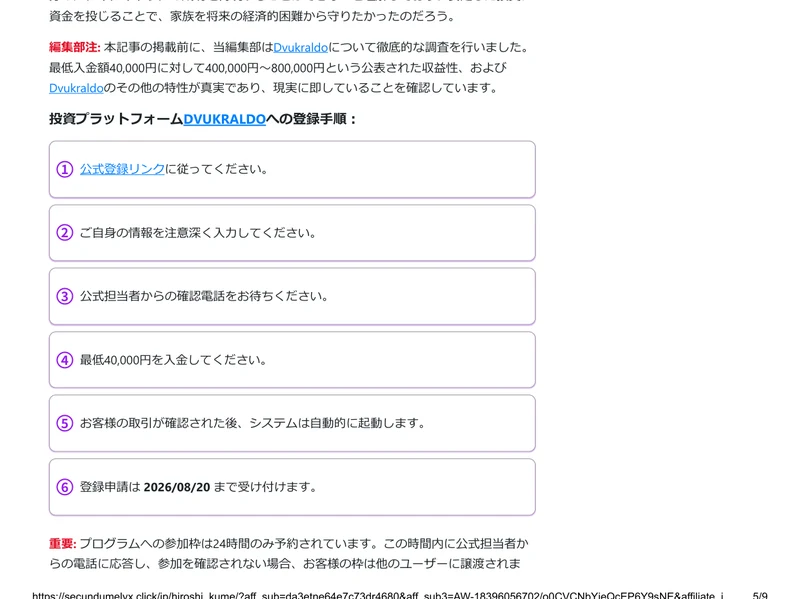Image resolution: width=800 pixels, height=599 pixels.
Task: Click the Dvukraldo link before 'のその他の特性'
Action: coord(76,88)
